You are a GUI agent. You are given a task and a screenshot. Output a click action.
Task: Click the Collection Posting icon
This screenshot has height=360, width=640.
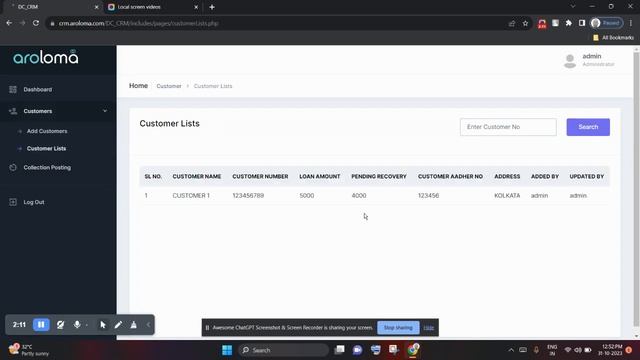(x=13, y=167)
